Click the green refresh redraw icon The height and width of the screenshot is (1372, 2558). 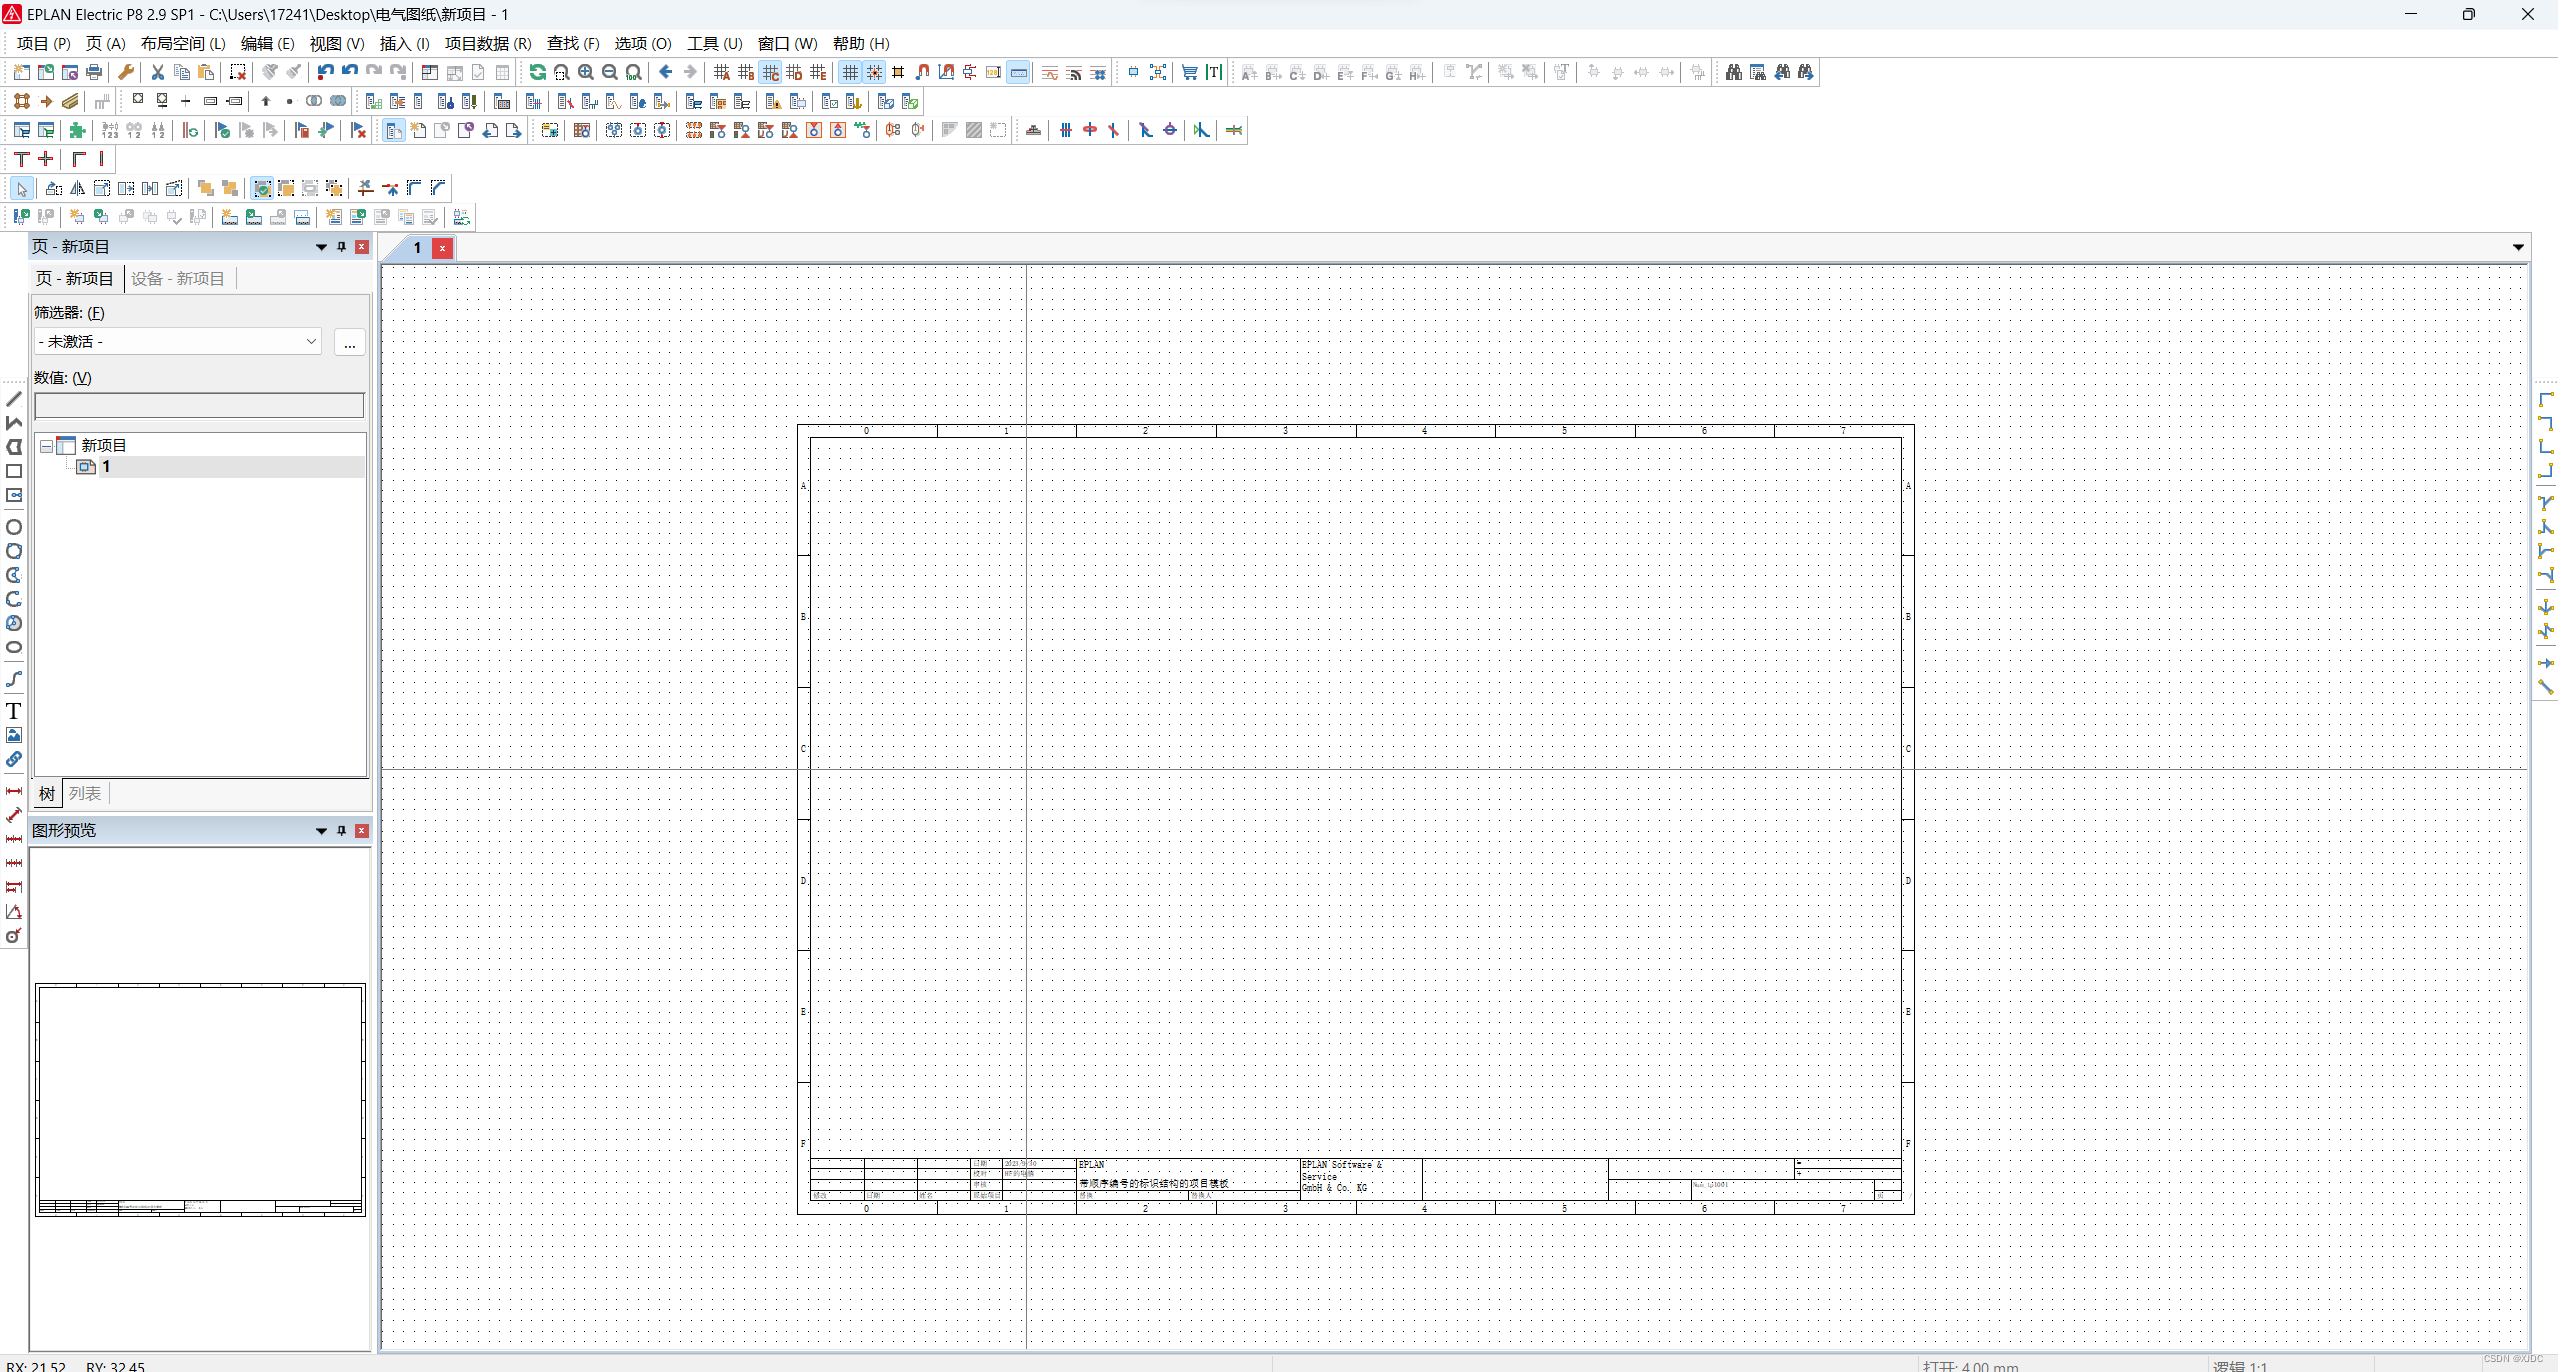pos(537,72)
